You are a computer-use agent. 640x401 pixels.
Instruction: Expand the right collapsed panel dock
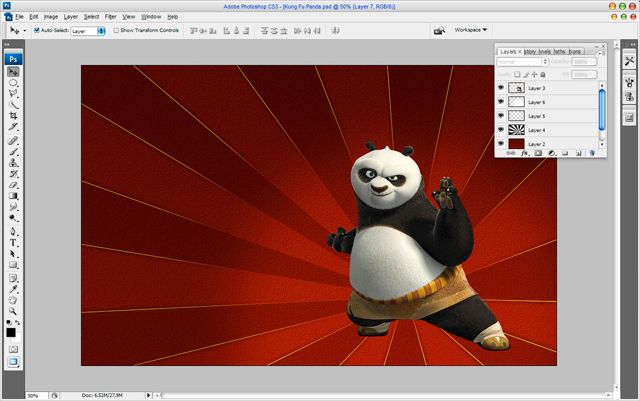point(633,44)
